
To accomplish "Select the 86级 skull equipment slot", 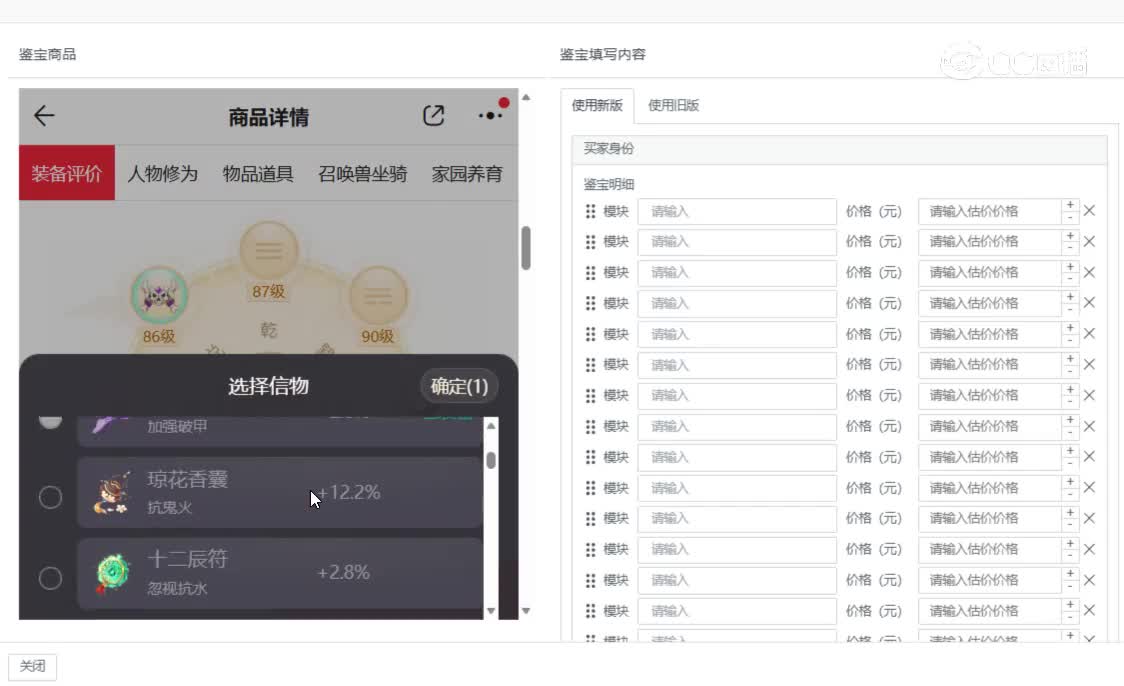I will click(x=159, y=295).
